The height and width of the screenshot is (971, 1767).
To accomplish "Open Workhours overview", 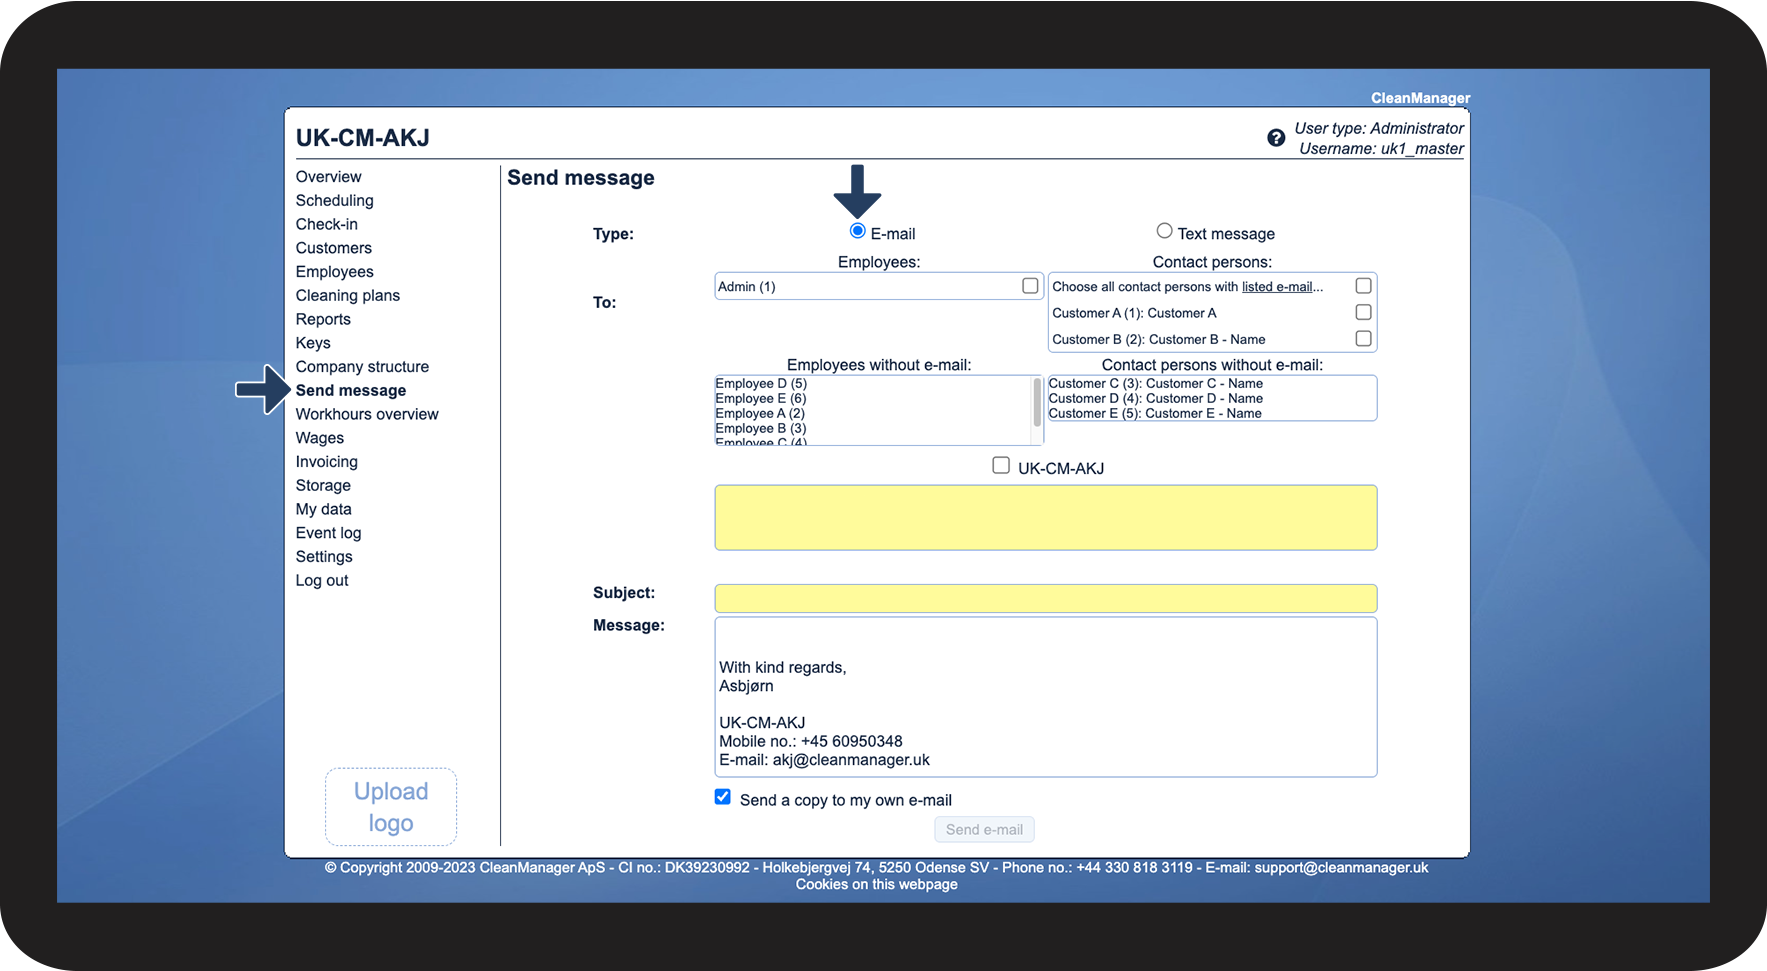I will (x=367, y=415).
